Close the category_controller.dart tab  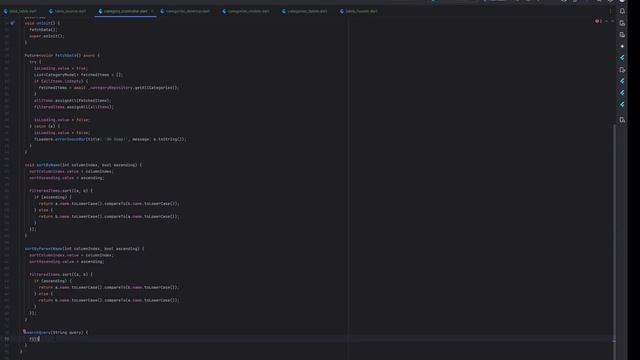(x=152, y=11)
